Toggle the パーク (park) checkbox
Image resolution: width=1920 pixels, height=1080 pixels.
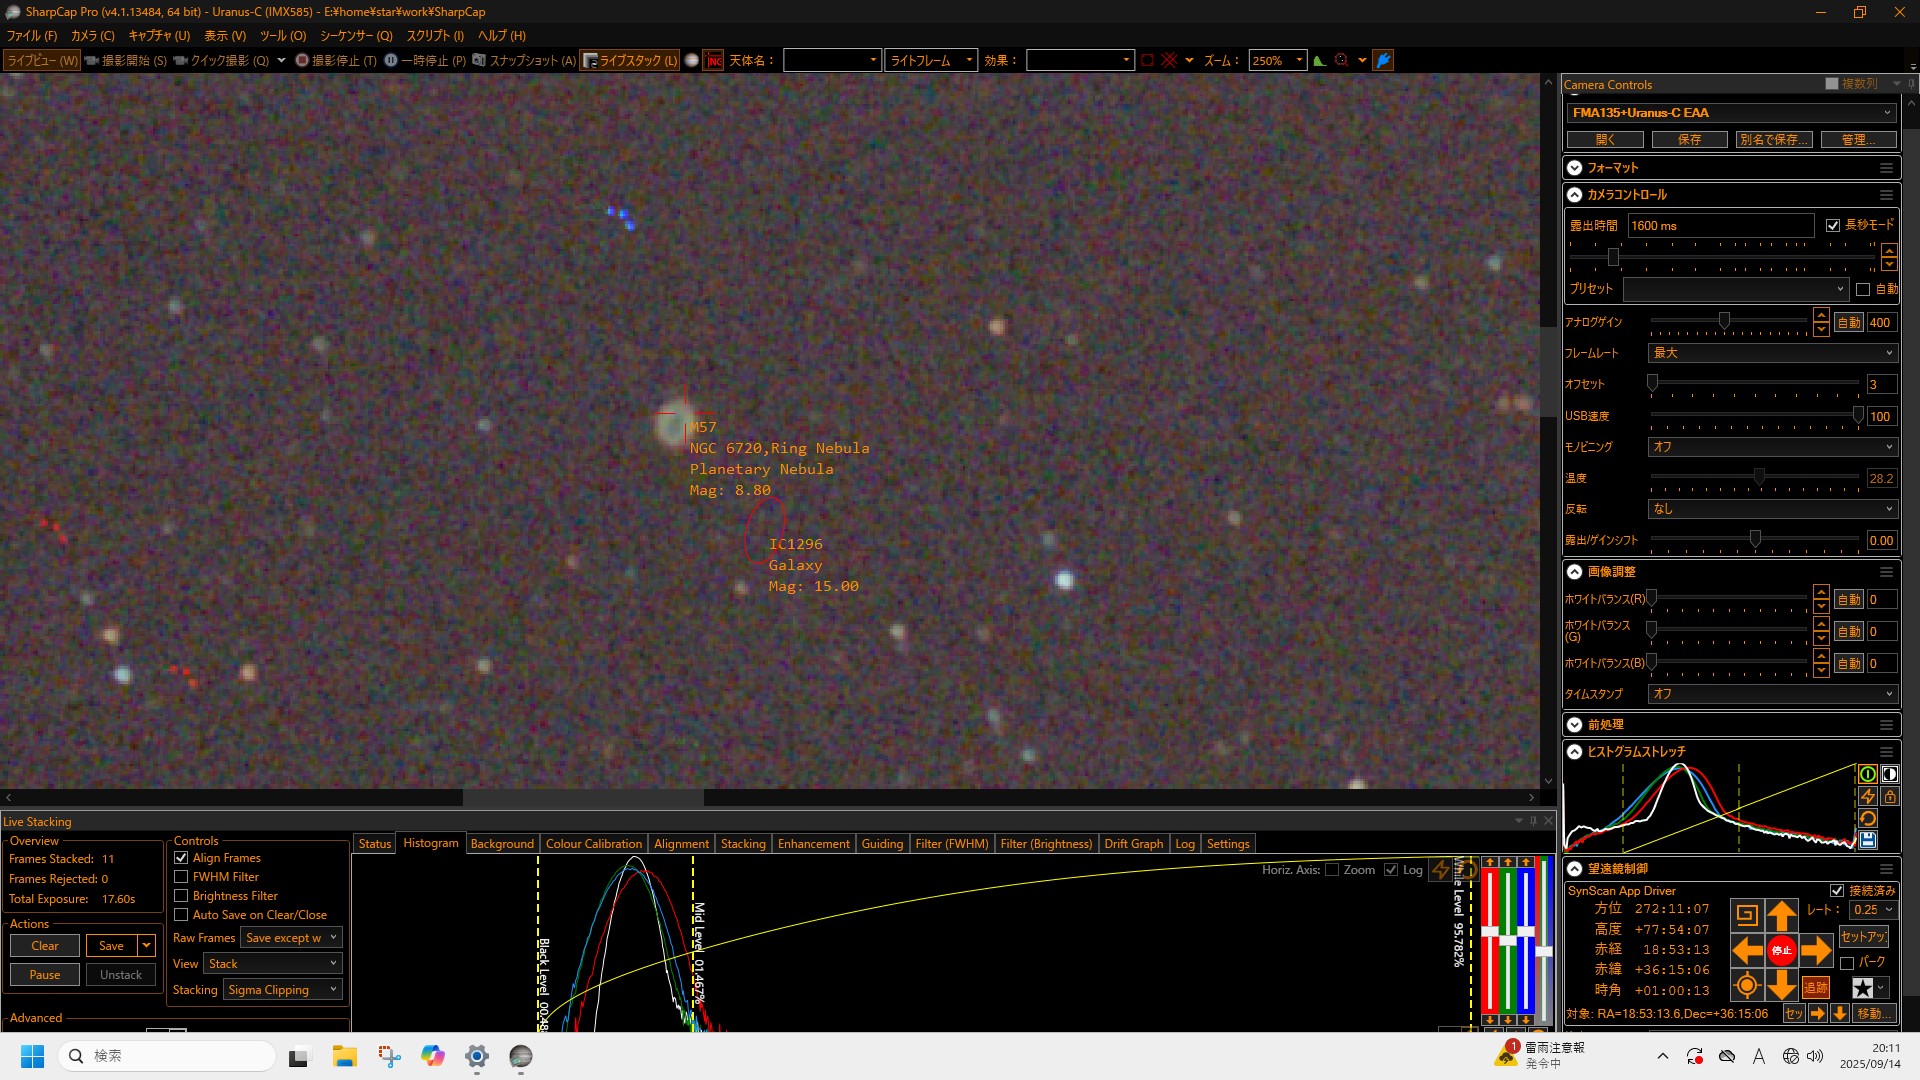(1847, 963)
